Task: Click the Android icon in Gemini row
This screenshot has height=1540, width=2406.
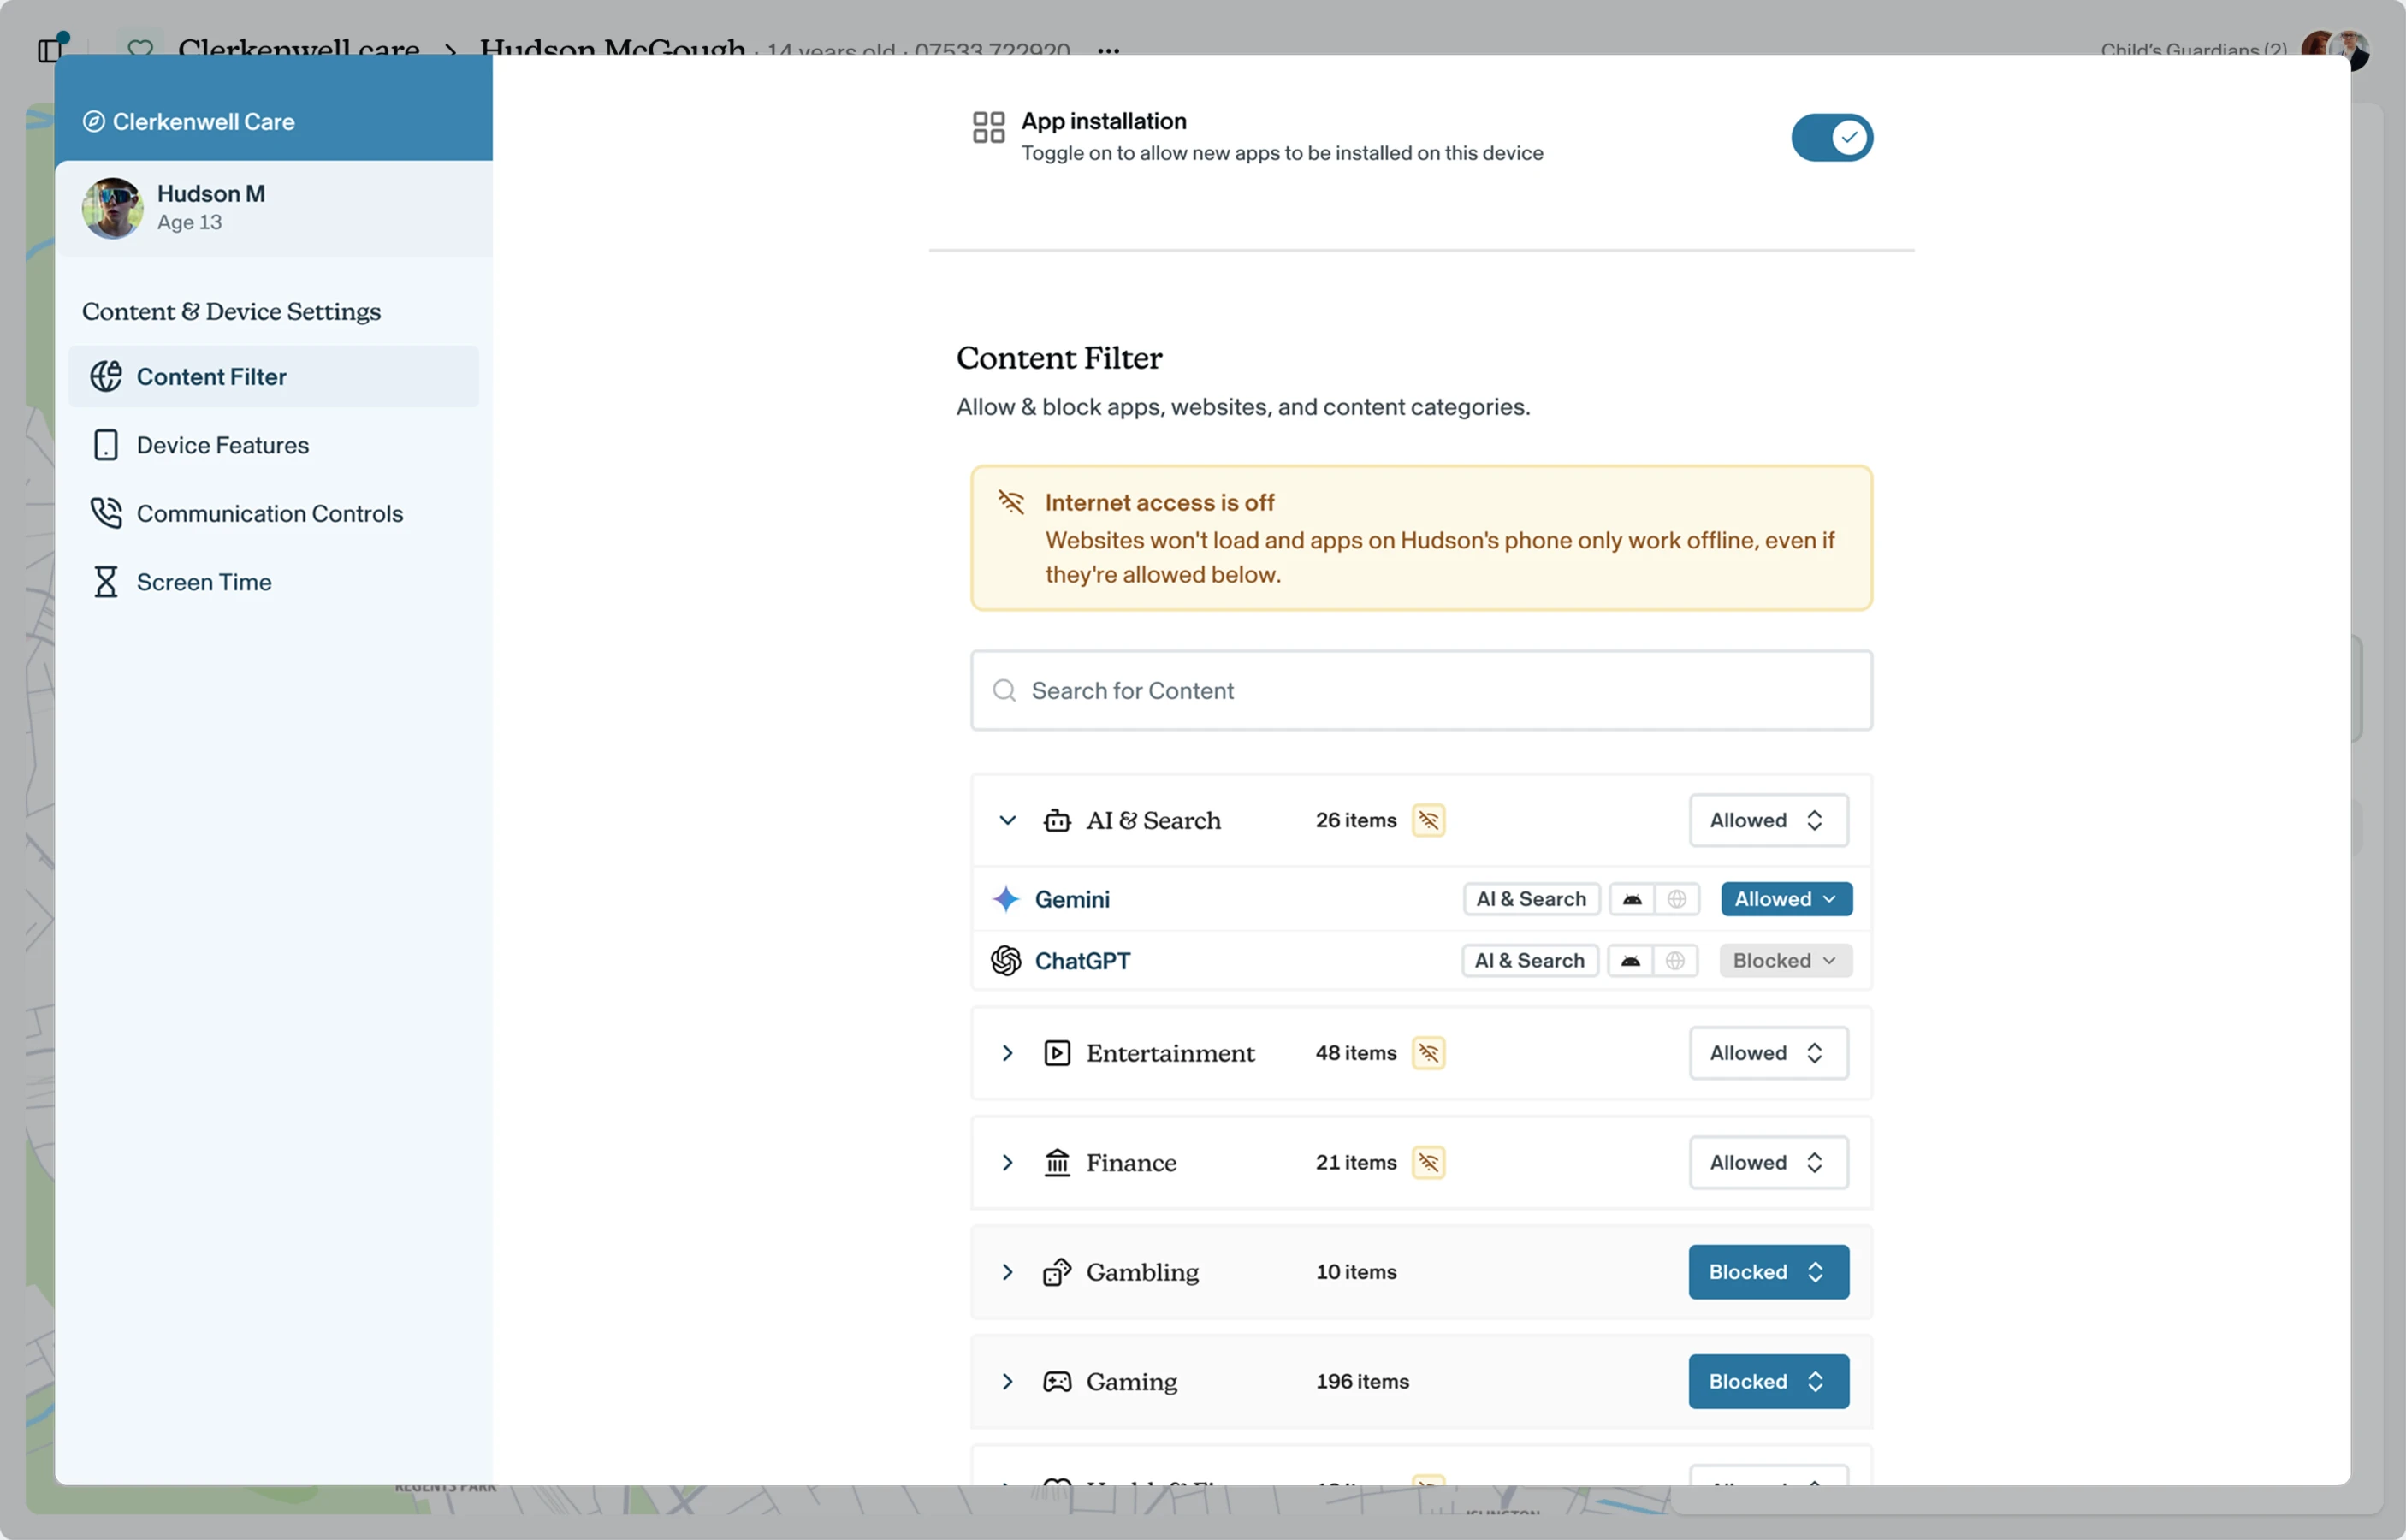Action: [1631, 899]
